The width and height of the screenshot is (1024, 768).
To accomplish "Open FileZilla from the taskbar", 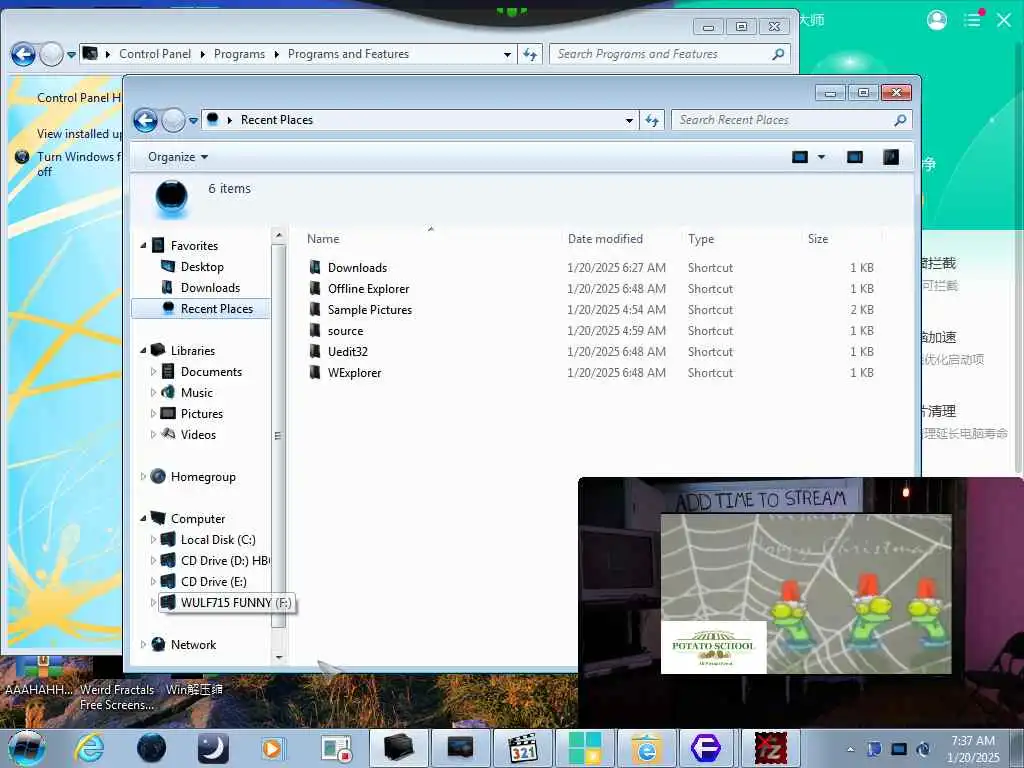I will click(x=771, y=748).
